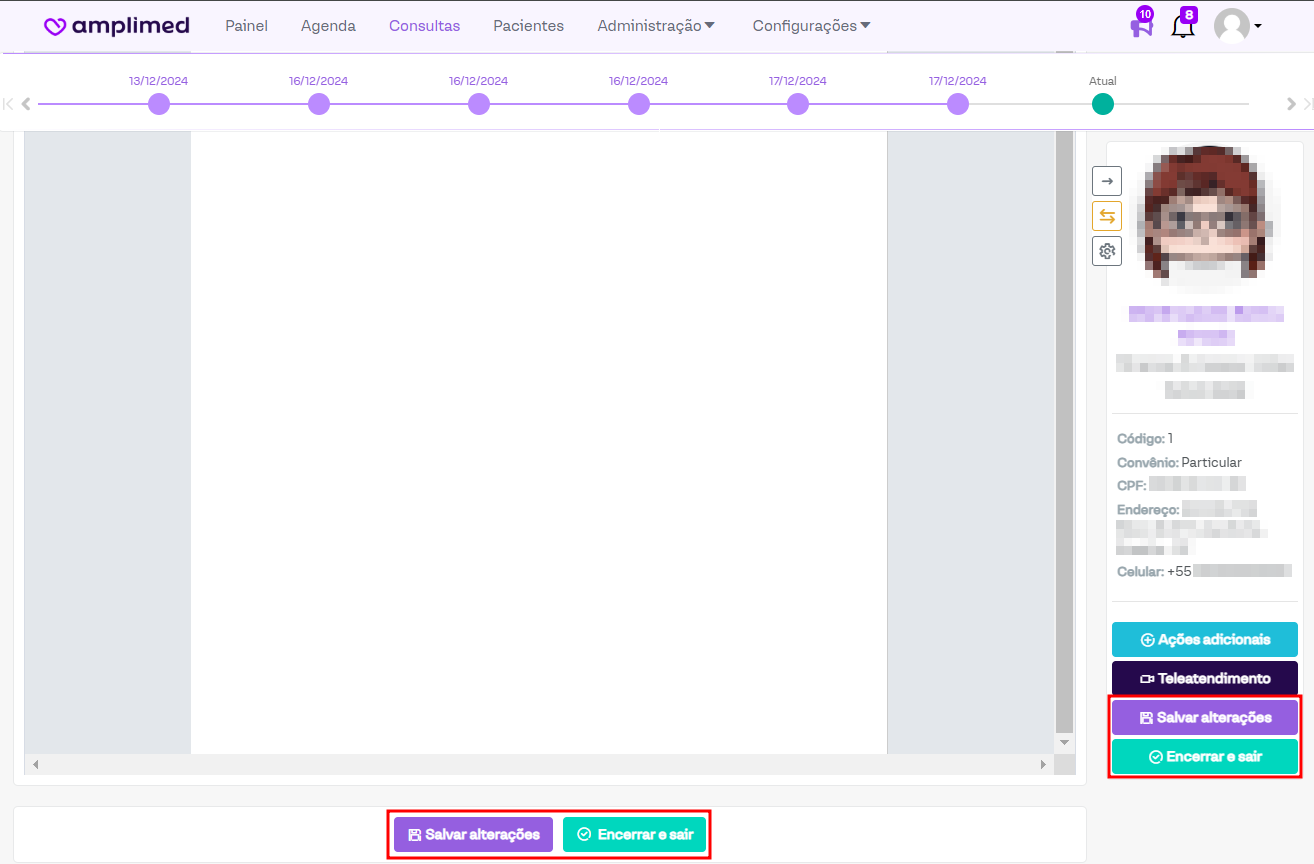The image size is (1314, 864).
Task: Open the megaphone announcements icon
Action: 1140,26
